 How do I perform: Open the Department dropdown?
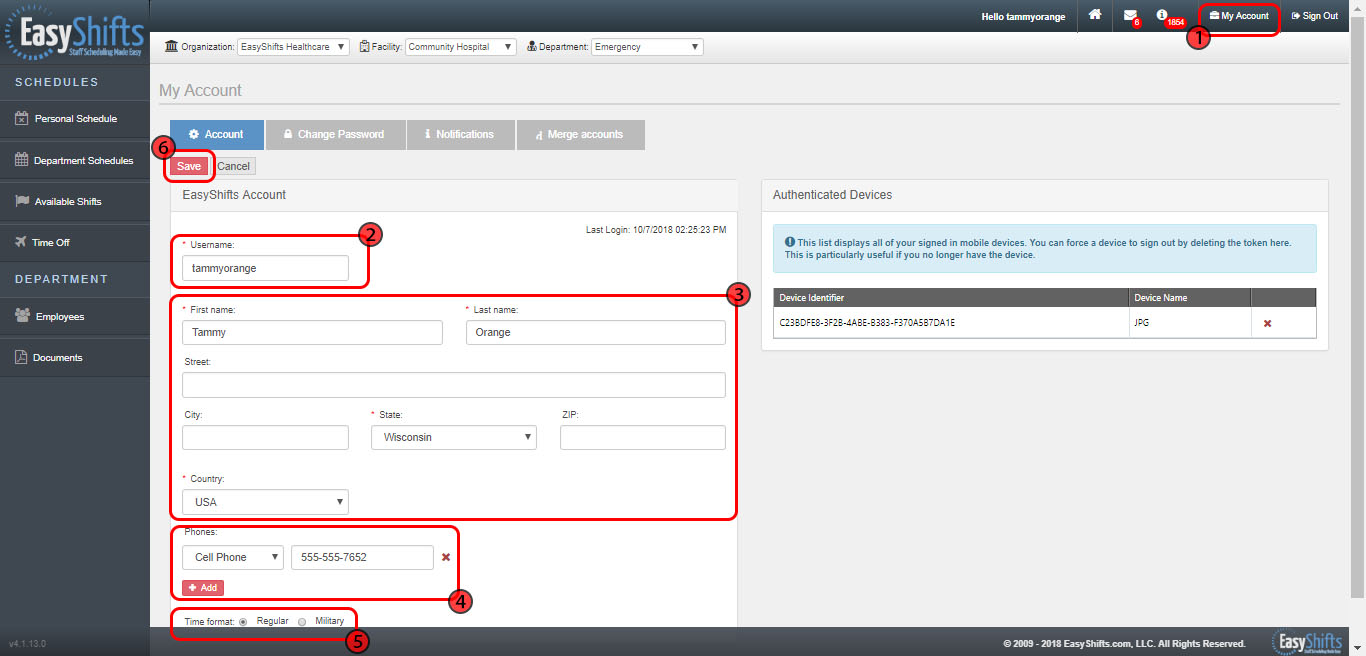click(x=647, y=47)
